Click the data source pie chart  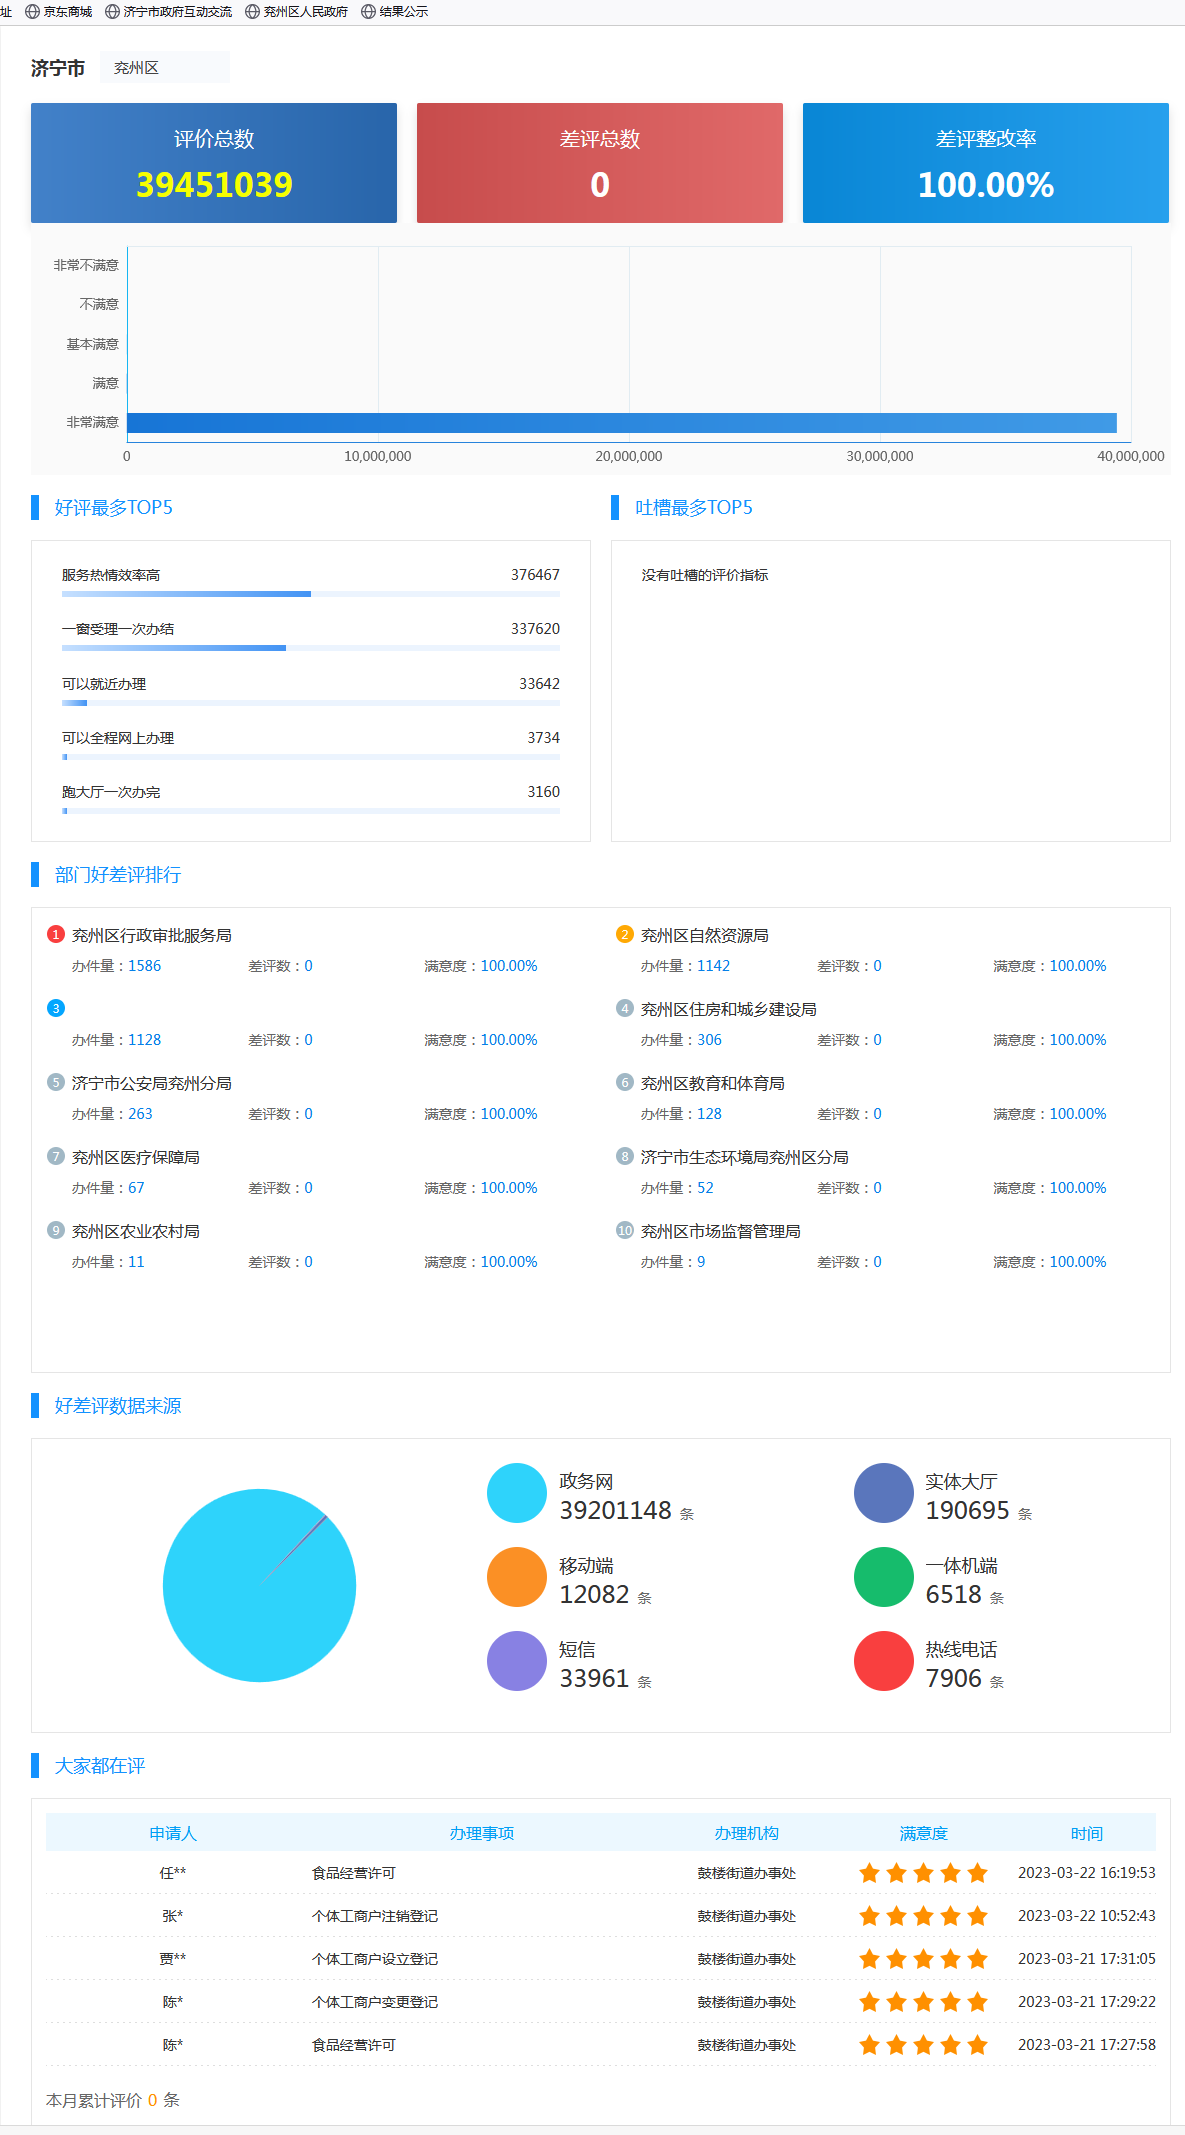click(x=259, y=1585)
